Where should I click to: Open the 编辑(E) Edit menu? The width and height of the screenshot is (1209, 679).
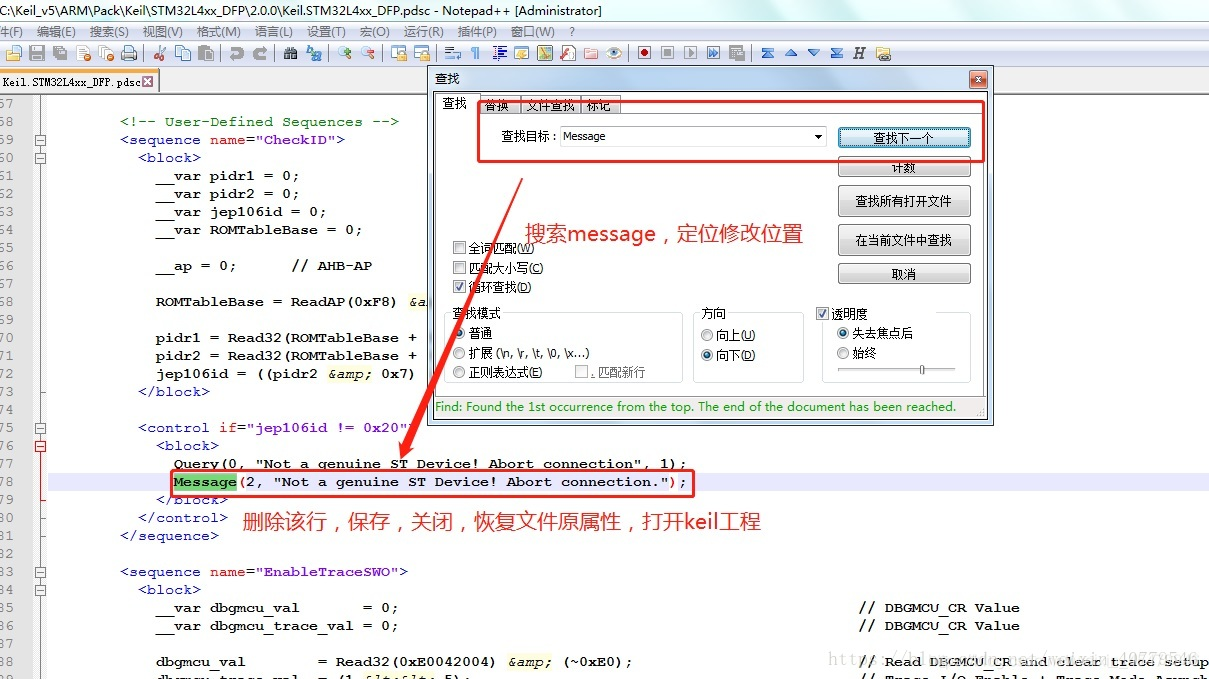pyautogui.click(x=55, y=31)
